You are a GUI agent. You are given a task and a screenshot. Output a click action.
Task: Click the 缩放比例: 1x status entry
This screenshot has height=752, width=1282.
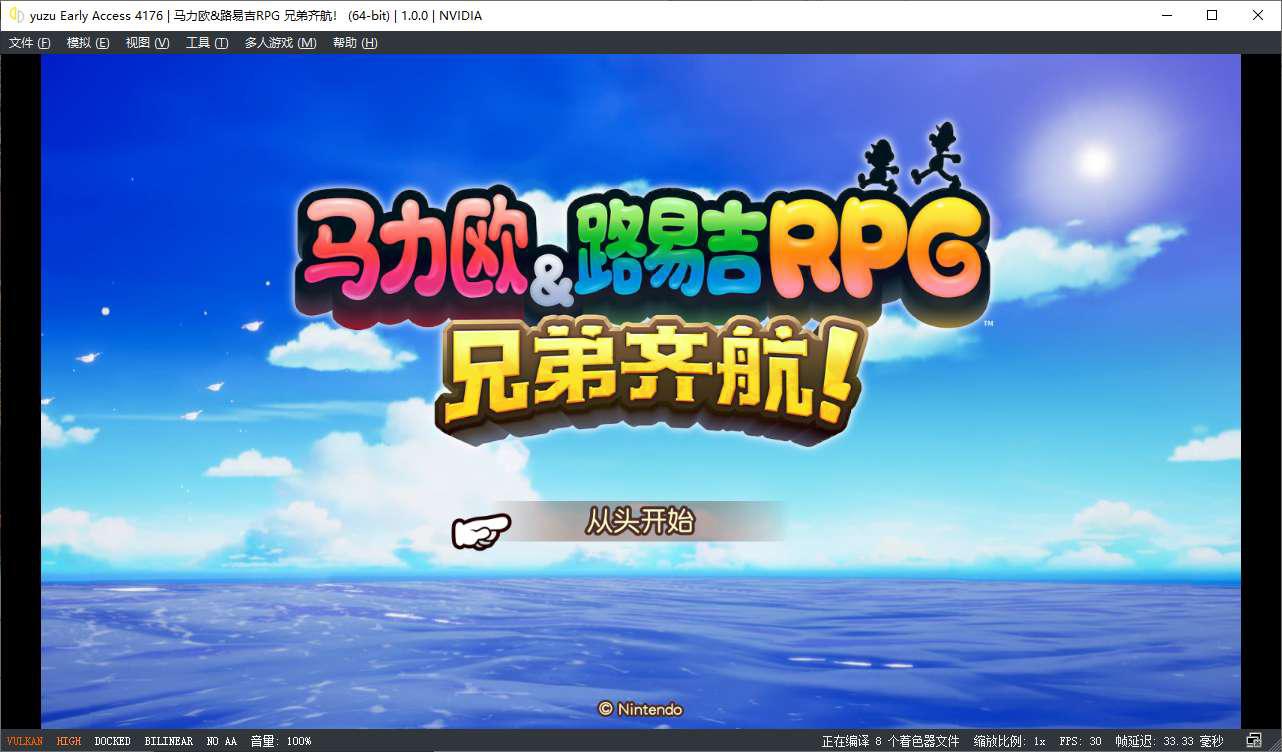[1009, 741]
